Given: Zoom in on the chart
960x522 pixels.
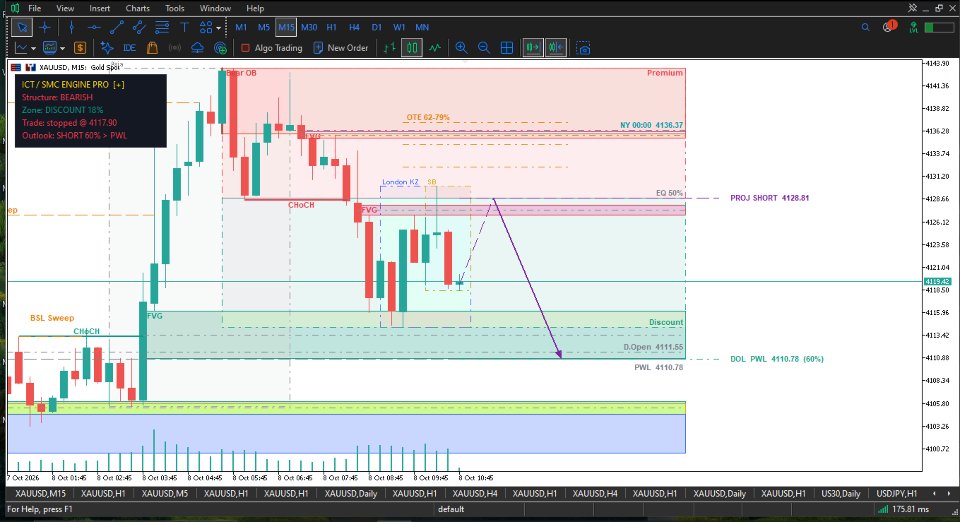Looking at the screenshot, I should click(x=461, y=48).
